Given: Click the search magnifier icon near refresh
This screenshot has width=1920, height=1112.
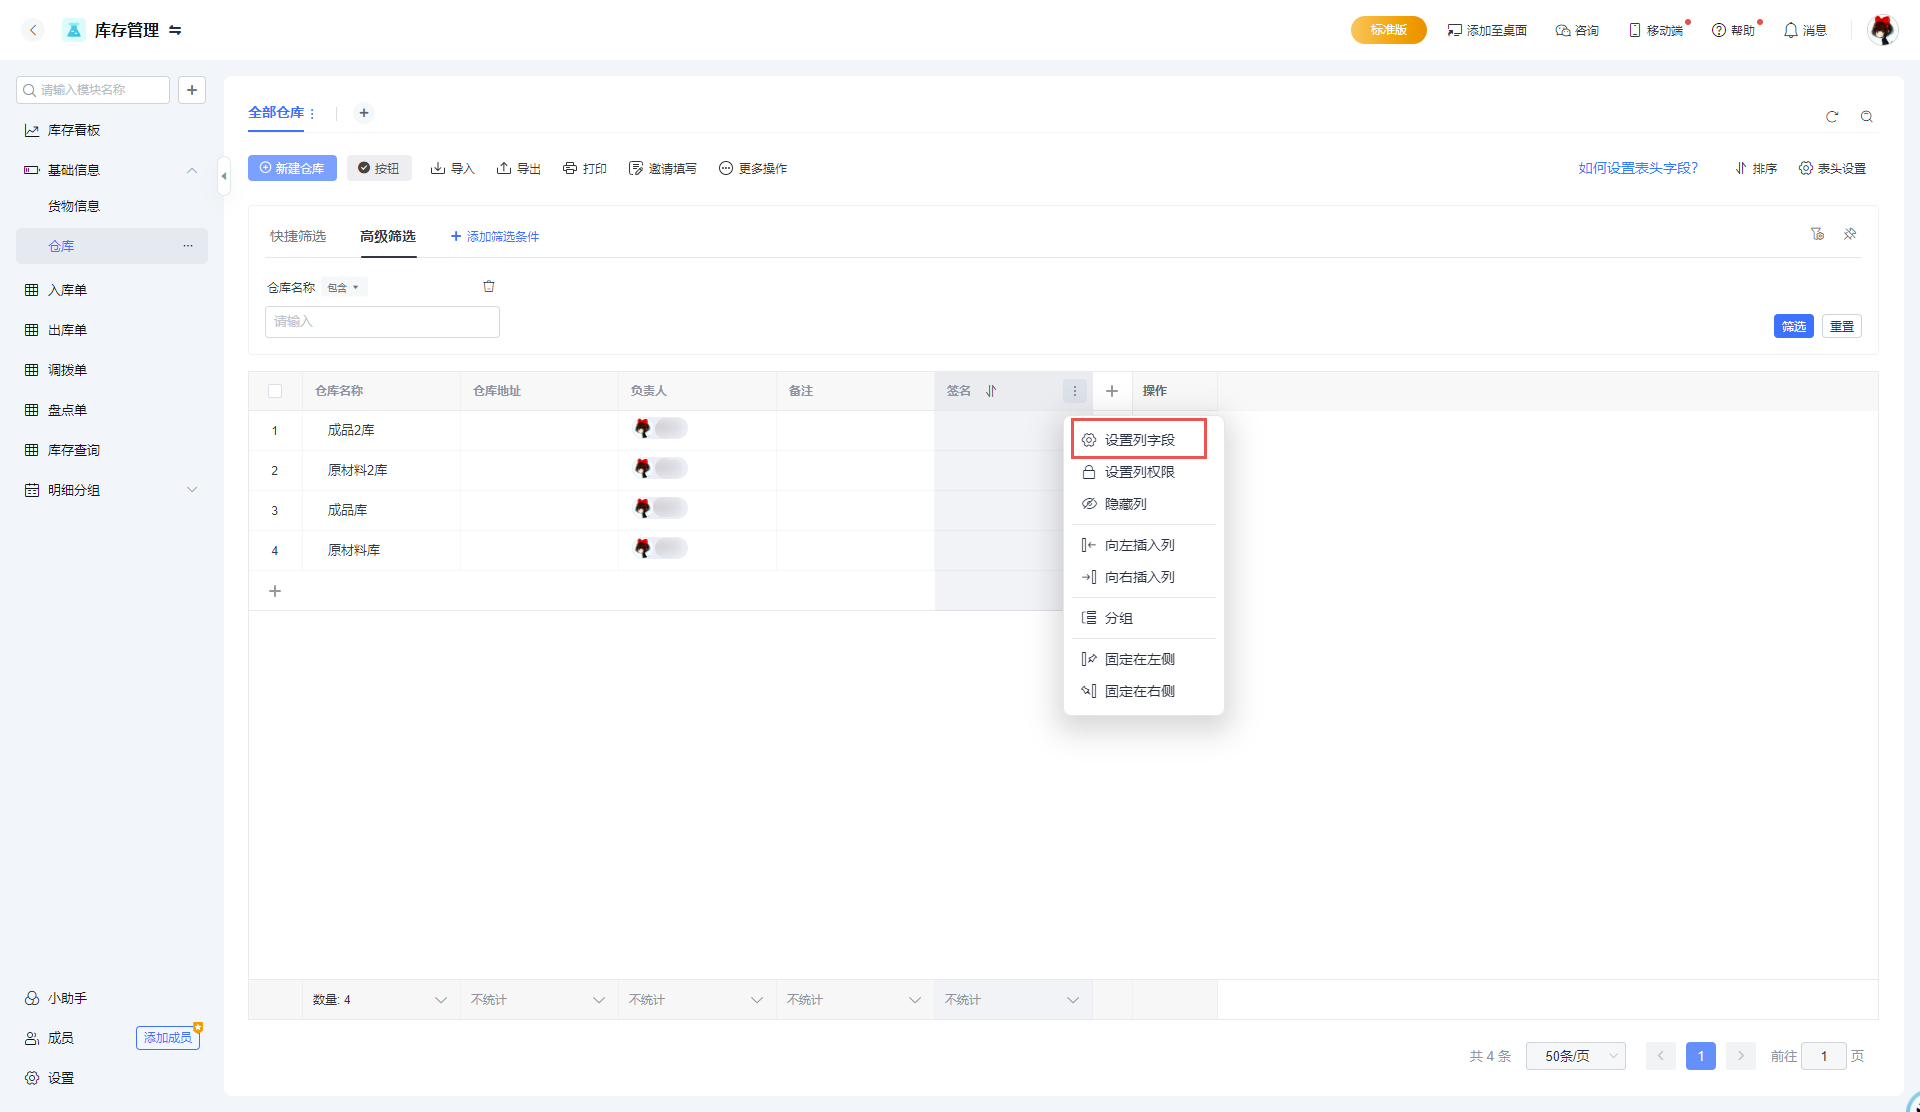Looking at the screenshot, I should coord(1866,117).
